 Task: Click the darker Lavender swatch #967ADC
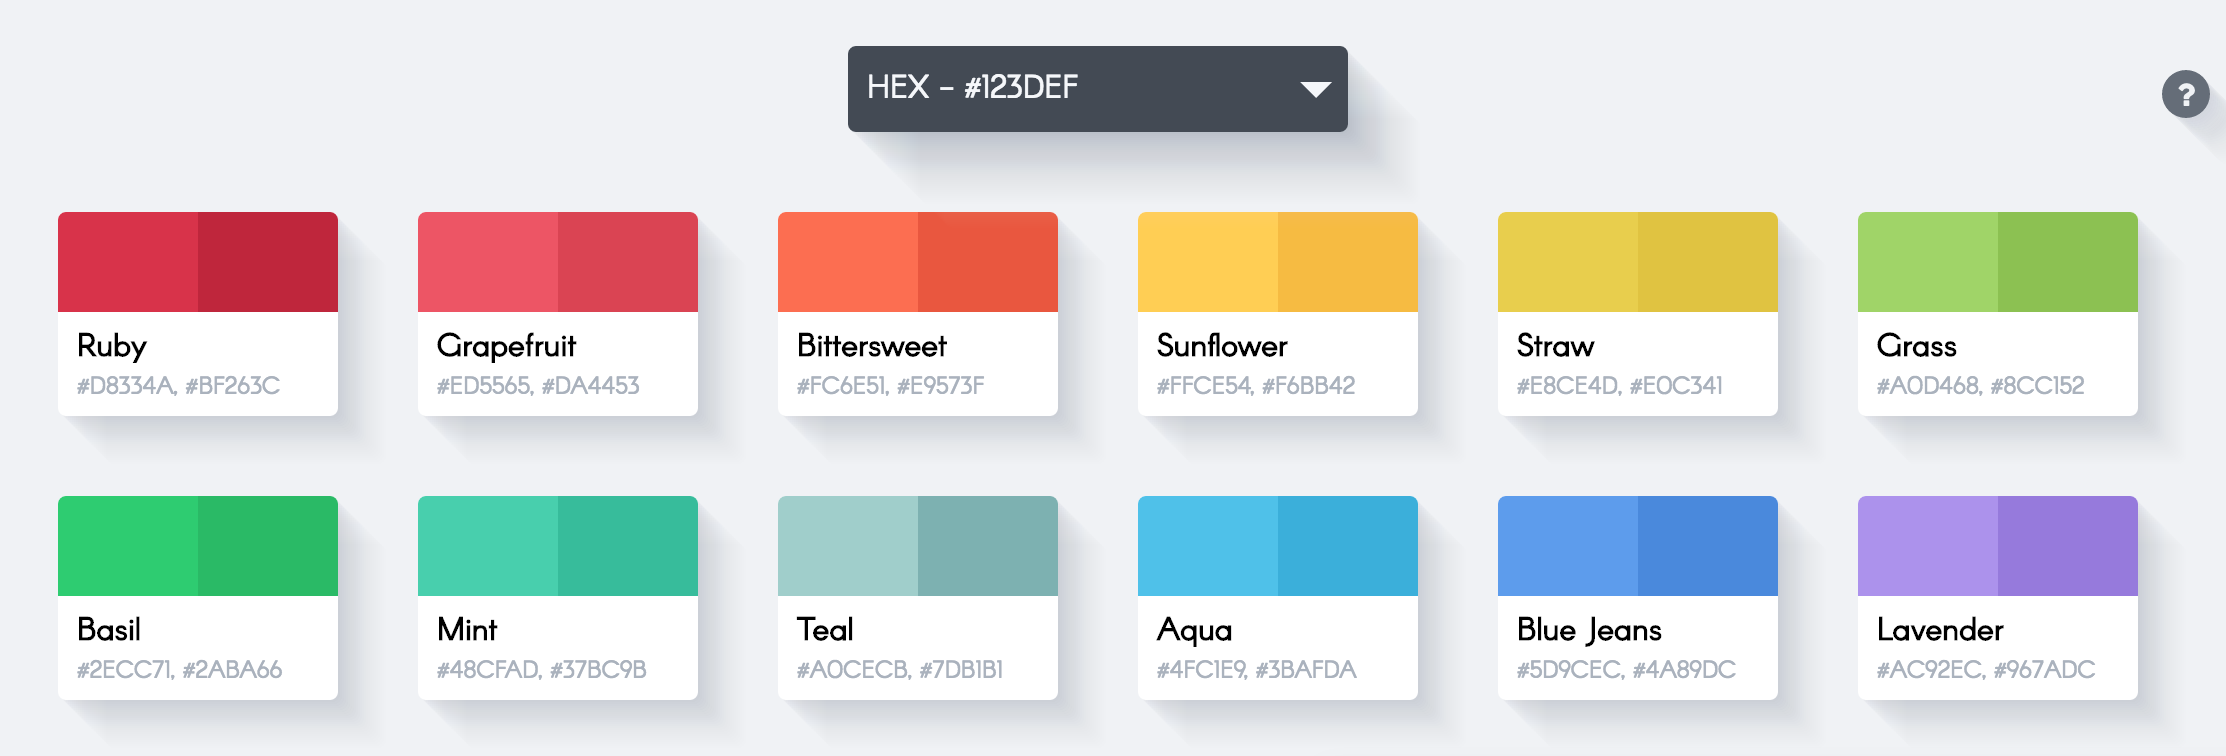pos(2068,546)
